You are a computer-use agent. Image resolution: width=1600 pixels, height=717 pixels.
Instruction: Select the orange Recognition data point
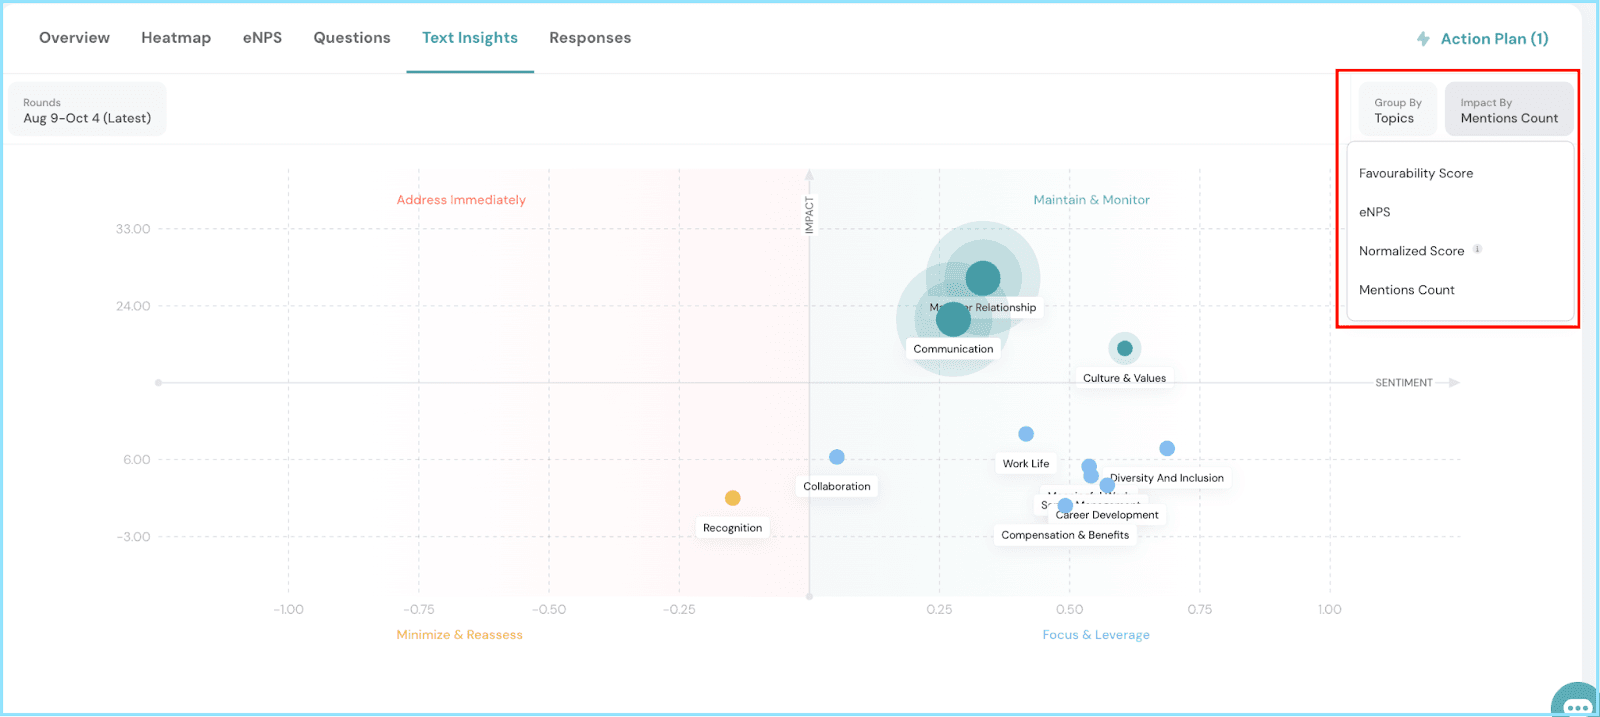(733, 498)
